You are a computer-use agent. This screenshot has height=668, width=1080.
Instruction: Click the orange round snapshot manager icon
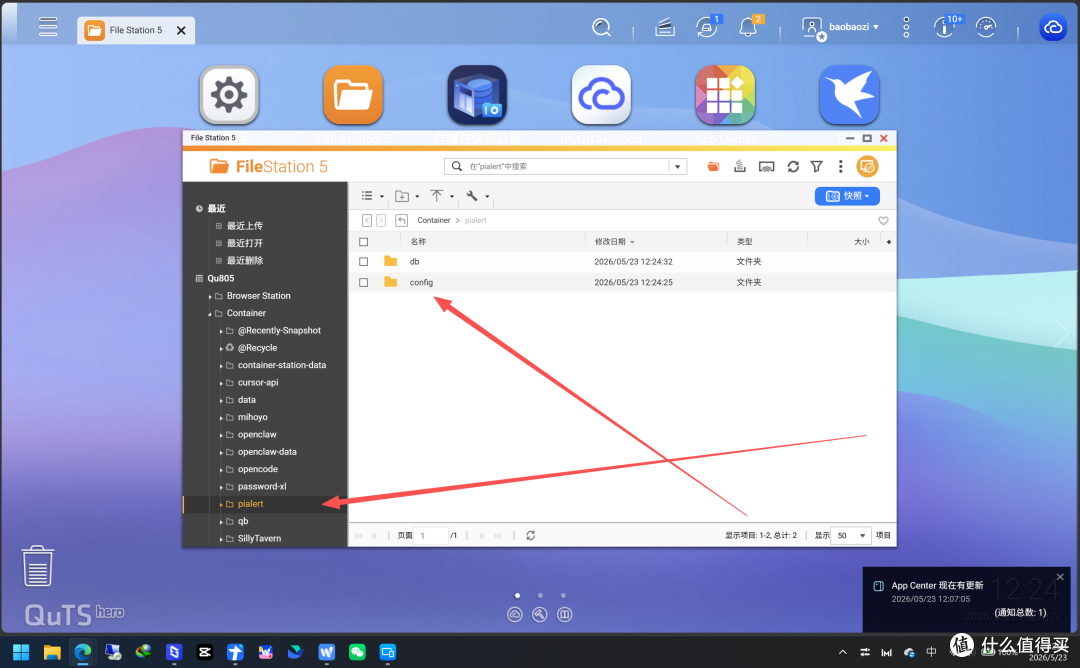point(867,167)
